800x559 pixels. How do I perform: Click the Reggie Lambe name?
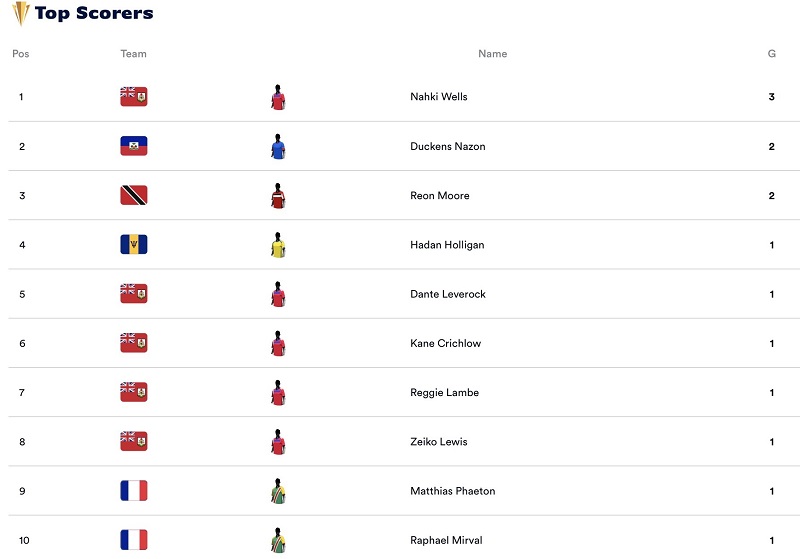[445, 393]
